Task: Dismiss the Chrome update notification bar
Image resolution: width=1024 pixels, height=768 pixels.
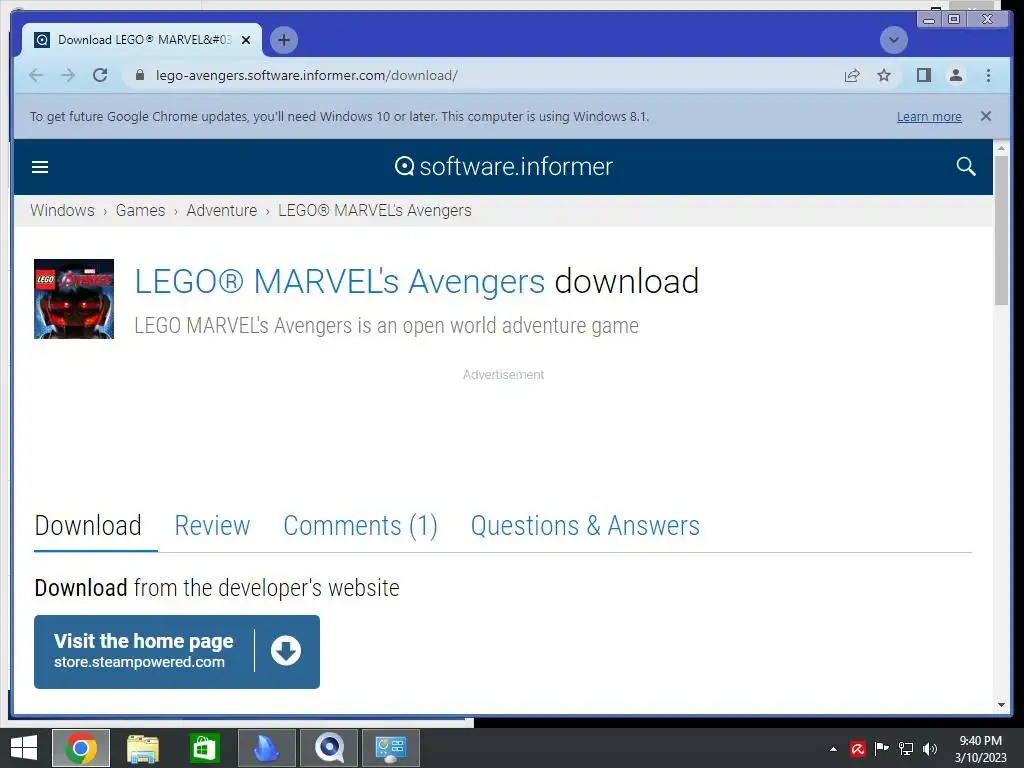Action: (x=985, y=116)
